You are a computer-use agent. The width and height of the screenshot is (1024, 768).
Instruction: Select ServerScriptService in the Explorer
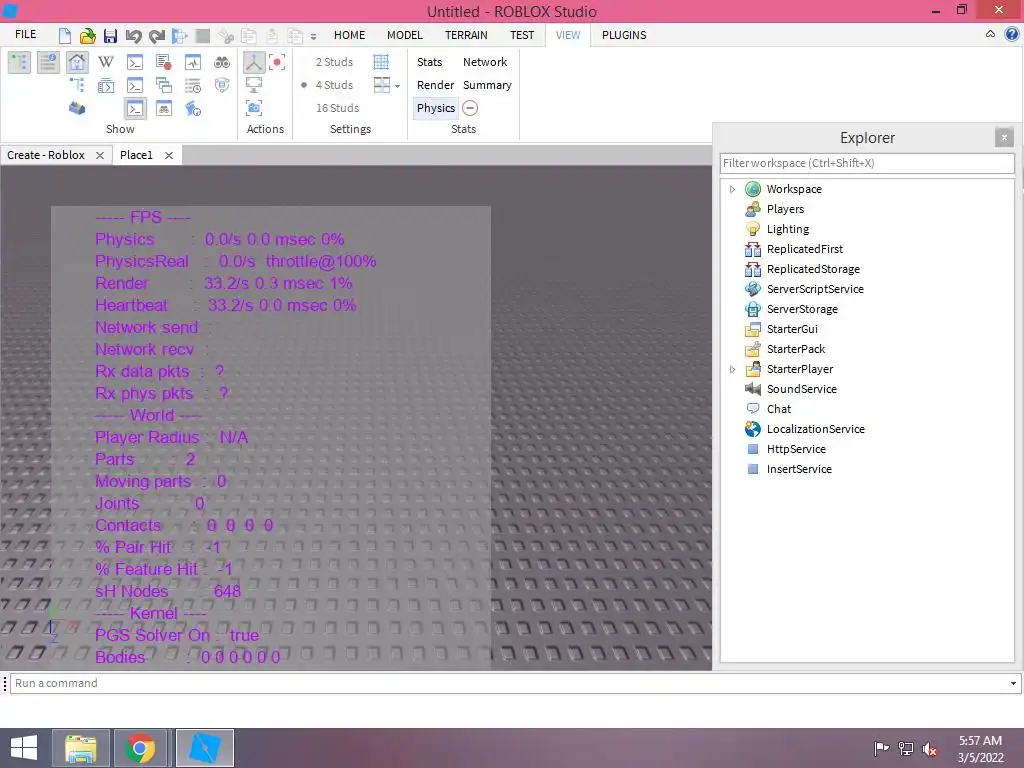click(815, 289)
